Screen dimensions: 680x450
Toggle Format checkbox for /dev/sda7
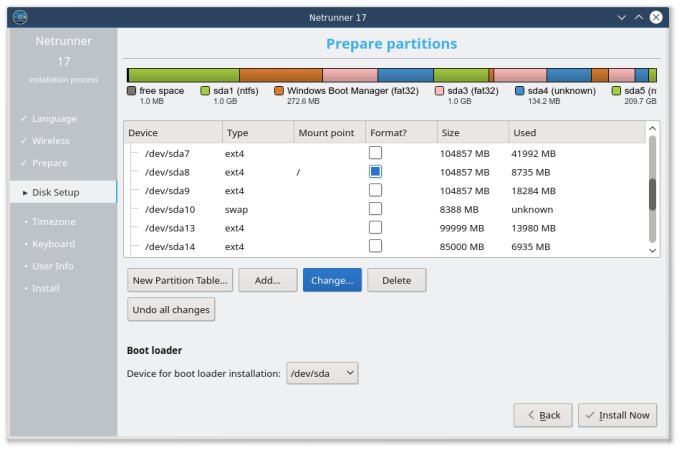[375, 153]
